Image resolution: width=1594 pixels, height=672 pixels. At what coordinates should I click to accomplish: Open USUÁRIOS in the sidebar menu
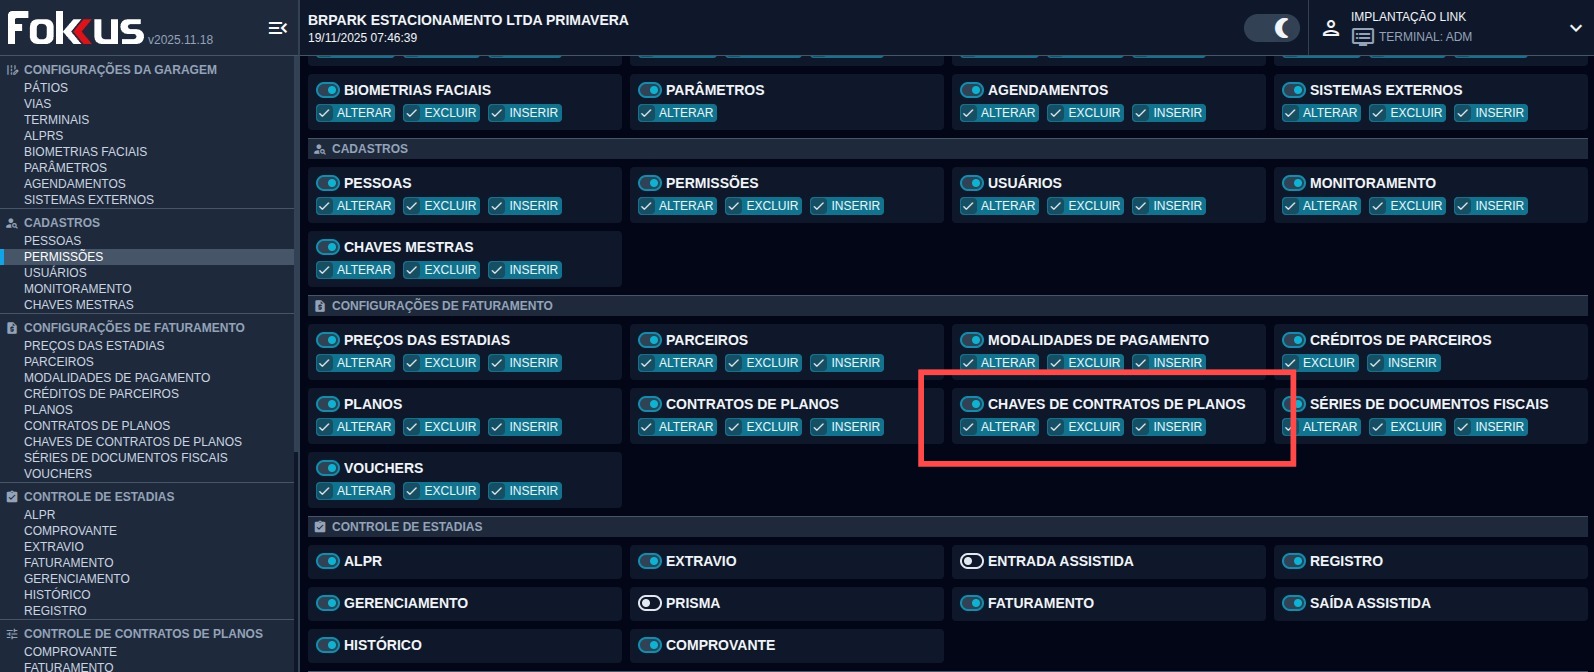click(55, 273)
